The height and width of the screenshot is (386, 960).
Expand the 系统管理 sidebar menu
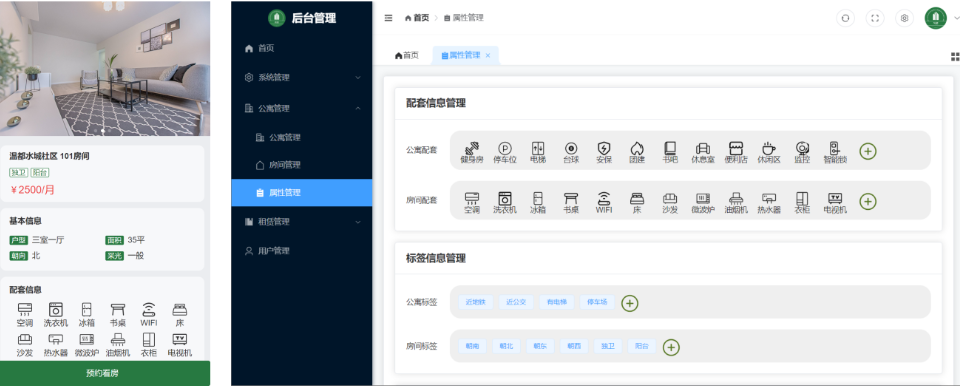click(302, 78)
